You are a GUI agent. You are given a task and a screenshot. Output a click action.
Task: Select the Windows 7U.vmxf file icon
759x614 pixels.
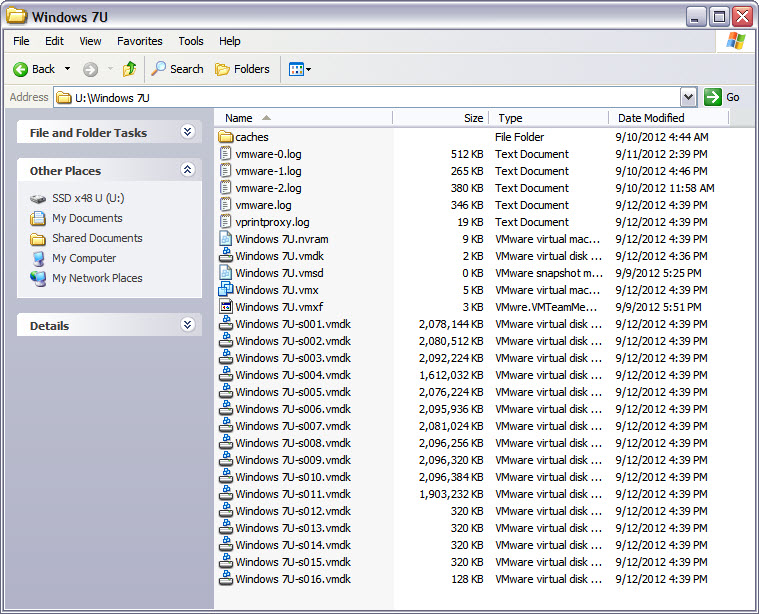click(226, 307)
